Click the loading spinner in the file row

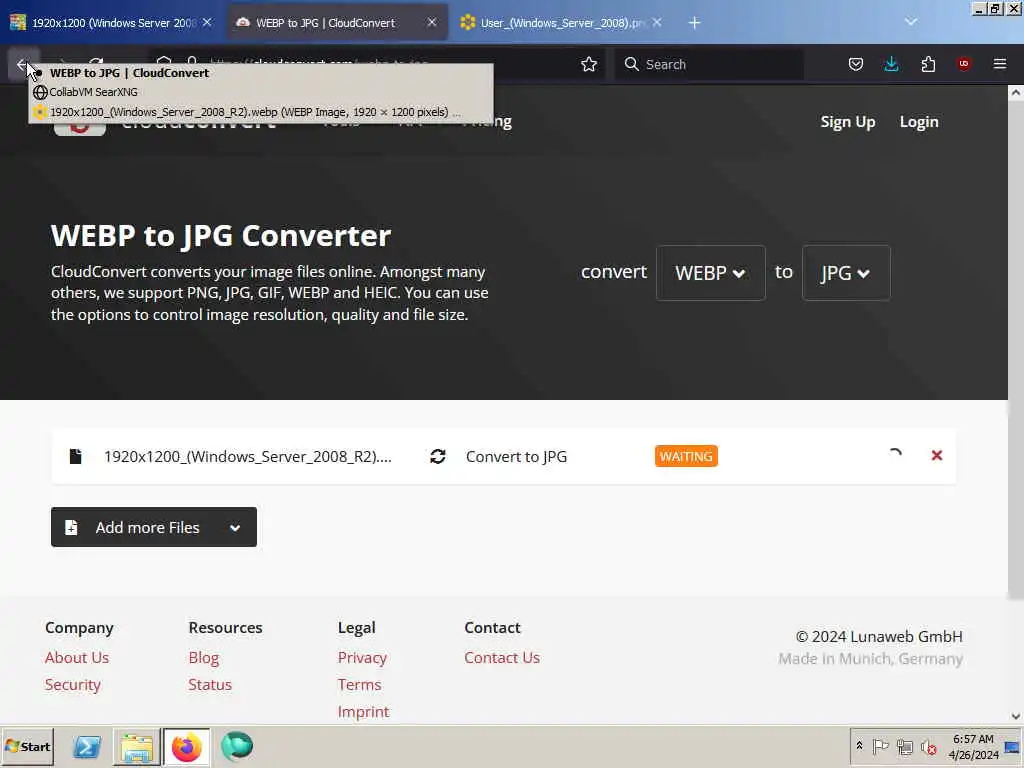895,455
